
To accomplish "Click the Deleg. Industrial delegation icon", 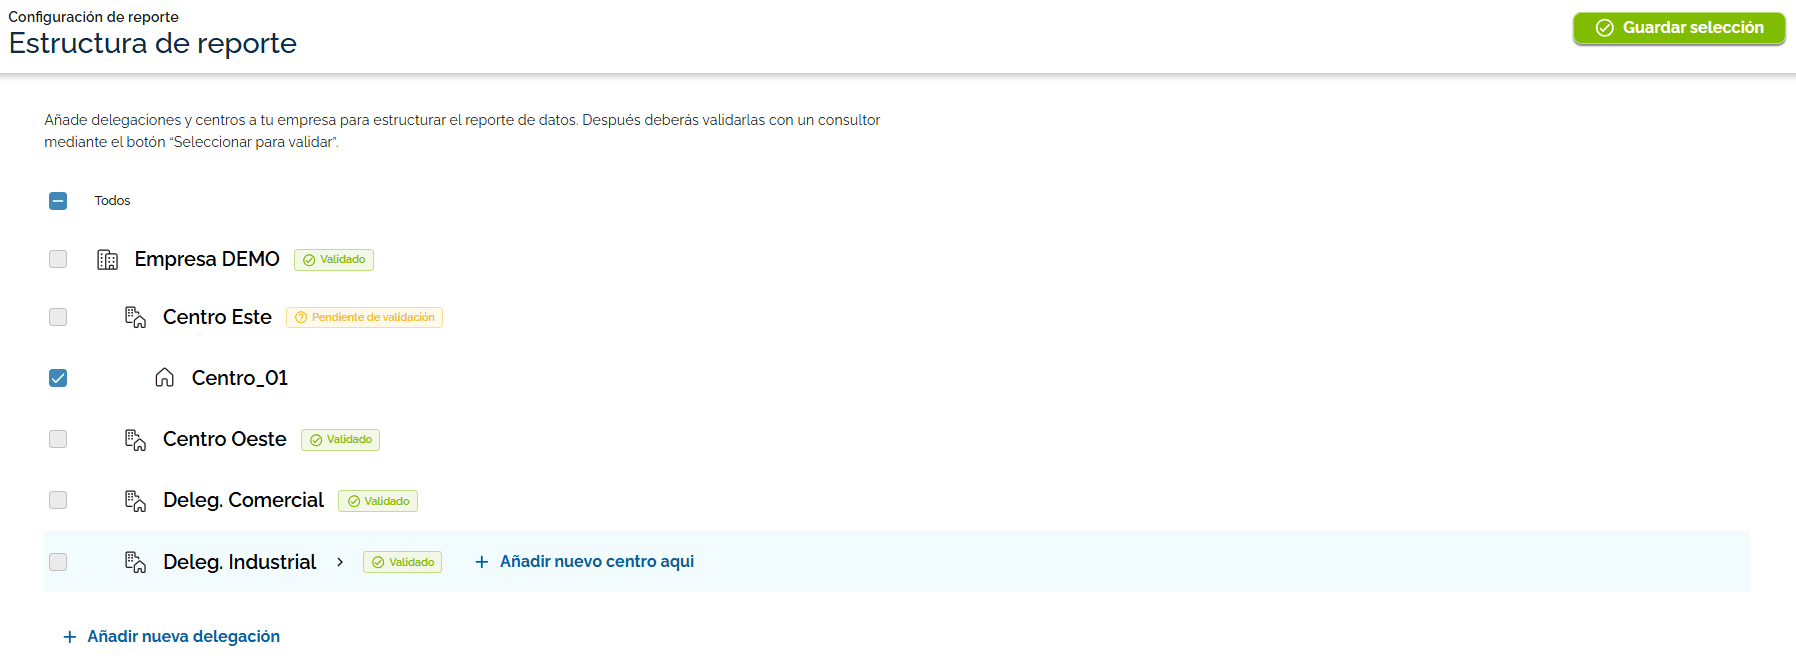I will (x=135, y=562).
